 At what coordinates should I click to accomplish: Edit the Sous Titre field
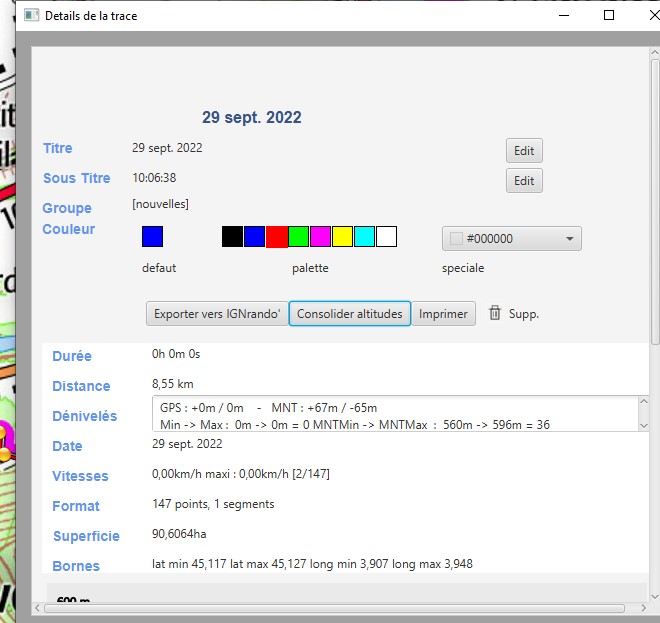click(x=524, y=181)
